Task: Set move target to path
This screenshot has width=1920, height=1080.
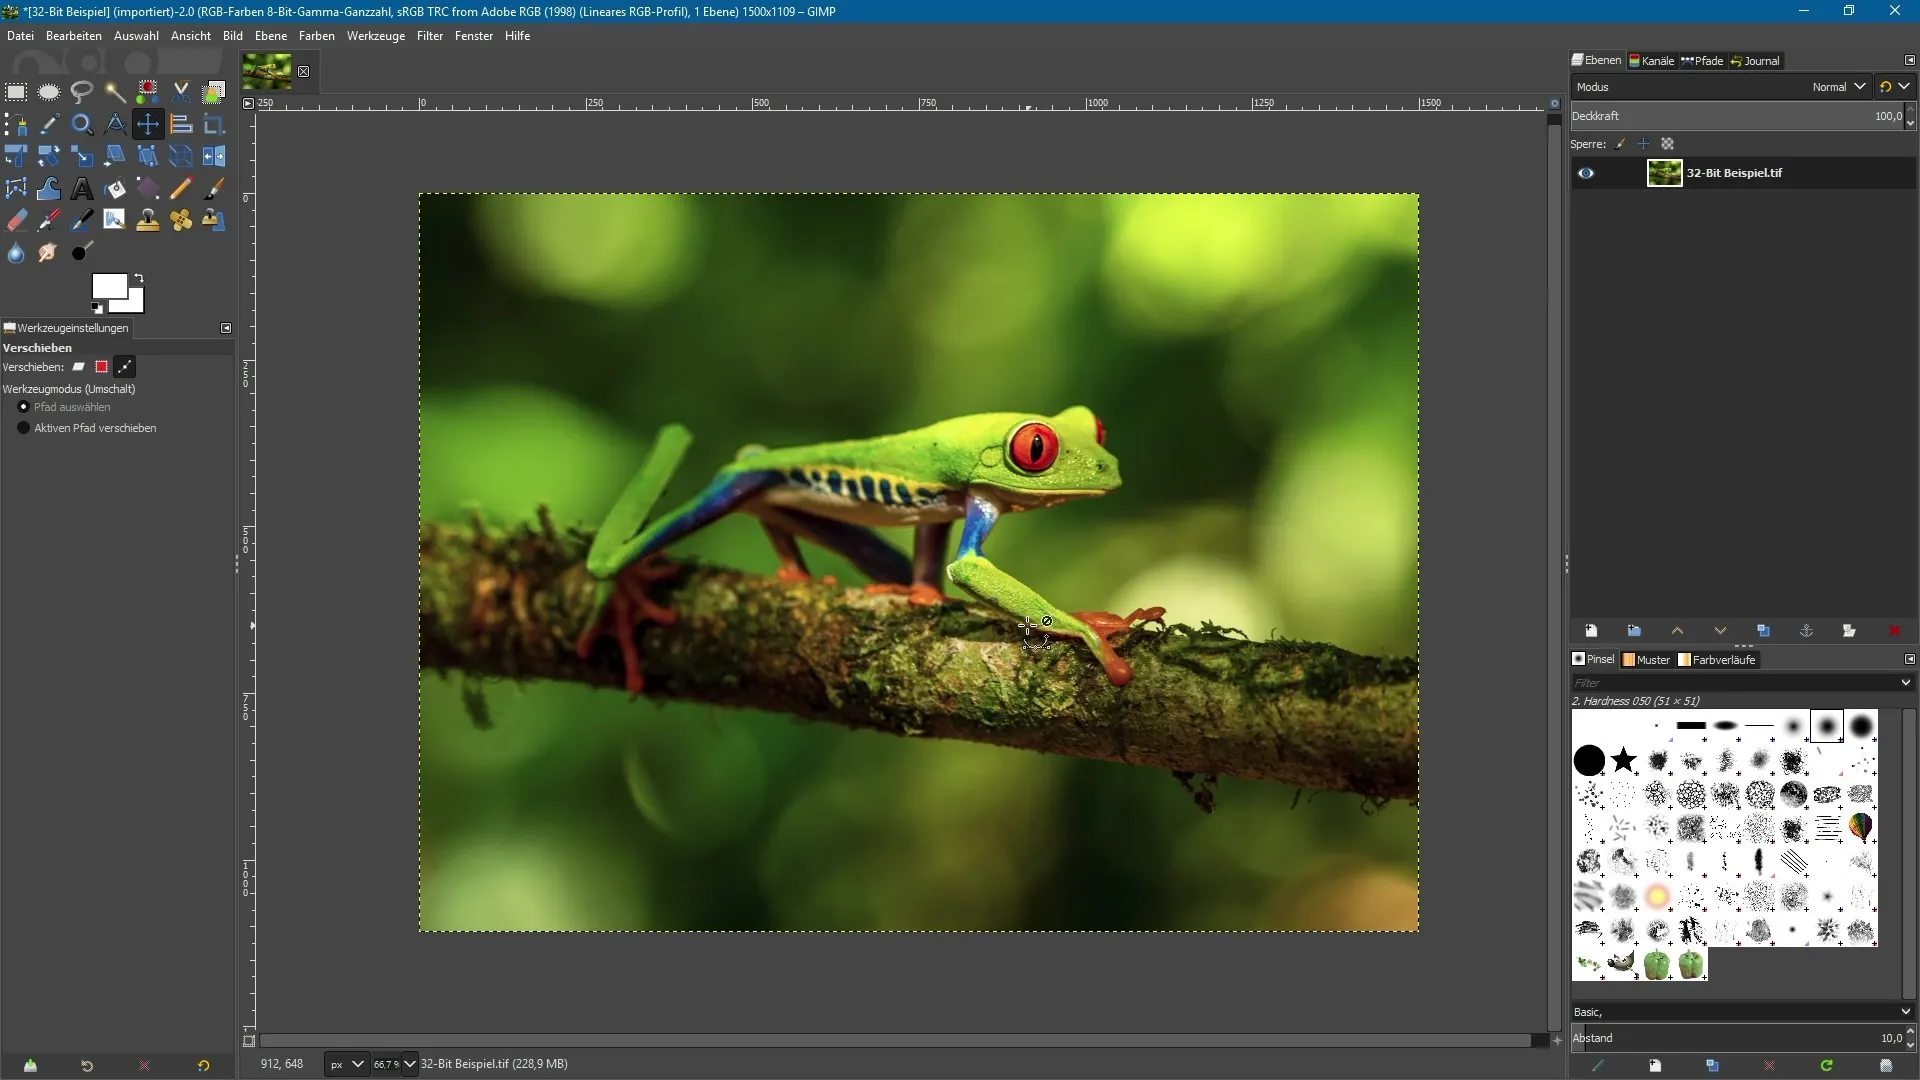Action: click(124, 367)
